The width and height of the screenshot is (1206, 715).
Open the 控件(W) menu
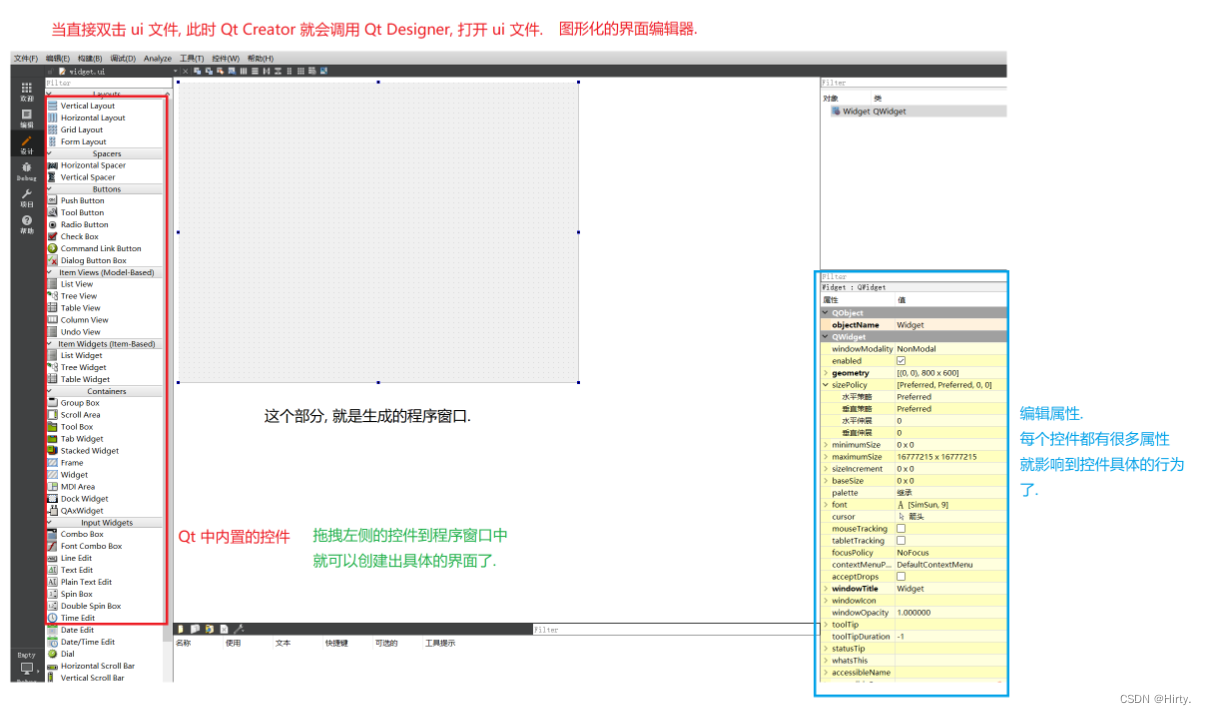pyautogui.click(x=226, y=59)
